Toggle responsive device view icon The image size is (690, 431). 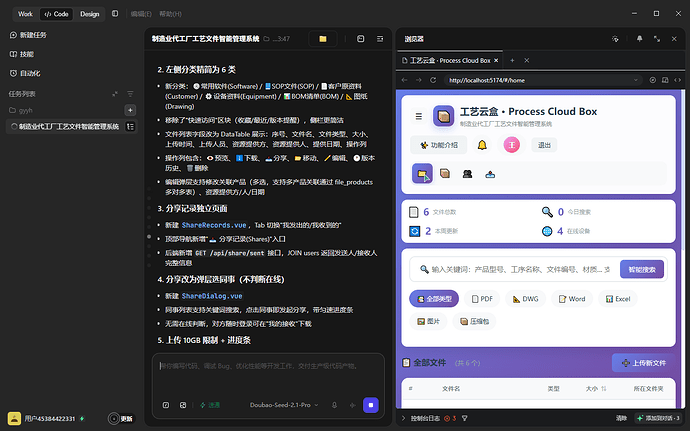pyautogui.click(x=665, y=80)
